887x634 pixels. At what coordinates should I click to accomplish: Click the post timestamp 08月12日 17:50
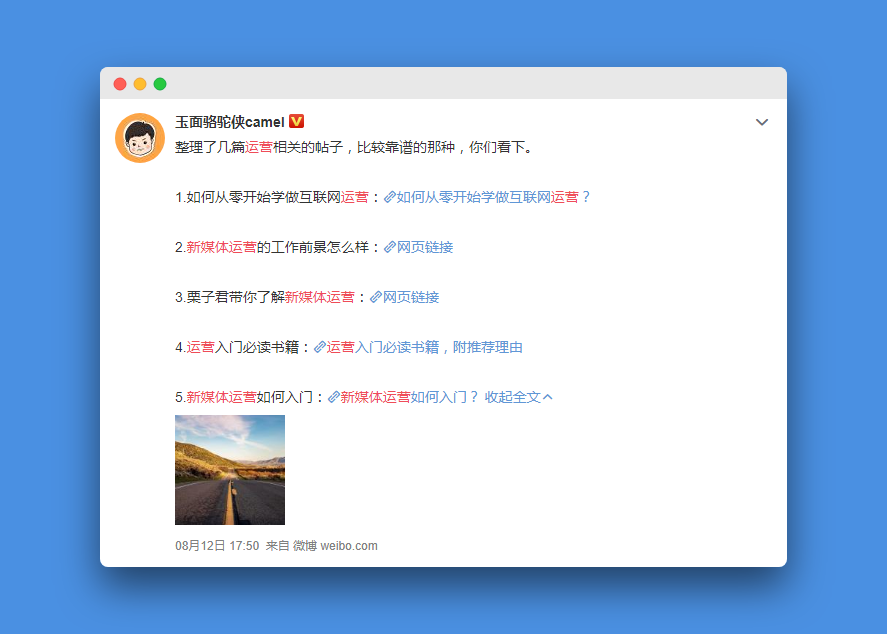click(x=217, y=546)
